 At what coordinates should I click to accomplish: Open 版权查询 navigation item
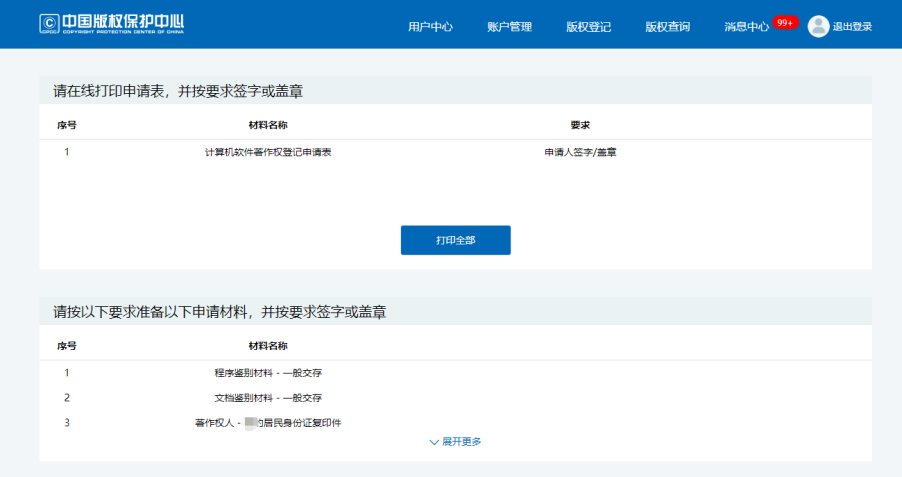pos(667,26)
